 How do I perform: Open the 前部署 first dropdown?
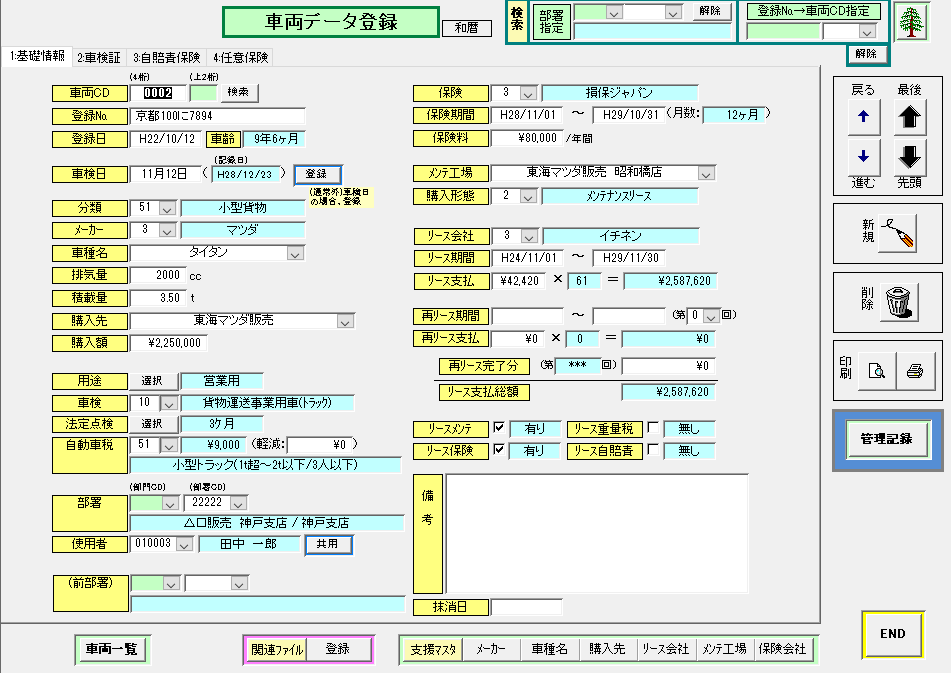(x=171, y=584)
